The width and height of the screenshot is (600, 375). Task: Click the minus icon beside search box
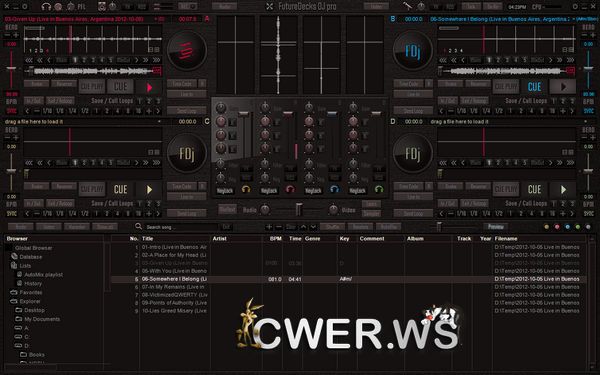(x=279, y=227)
